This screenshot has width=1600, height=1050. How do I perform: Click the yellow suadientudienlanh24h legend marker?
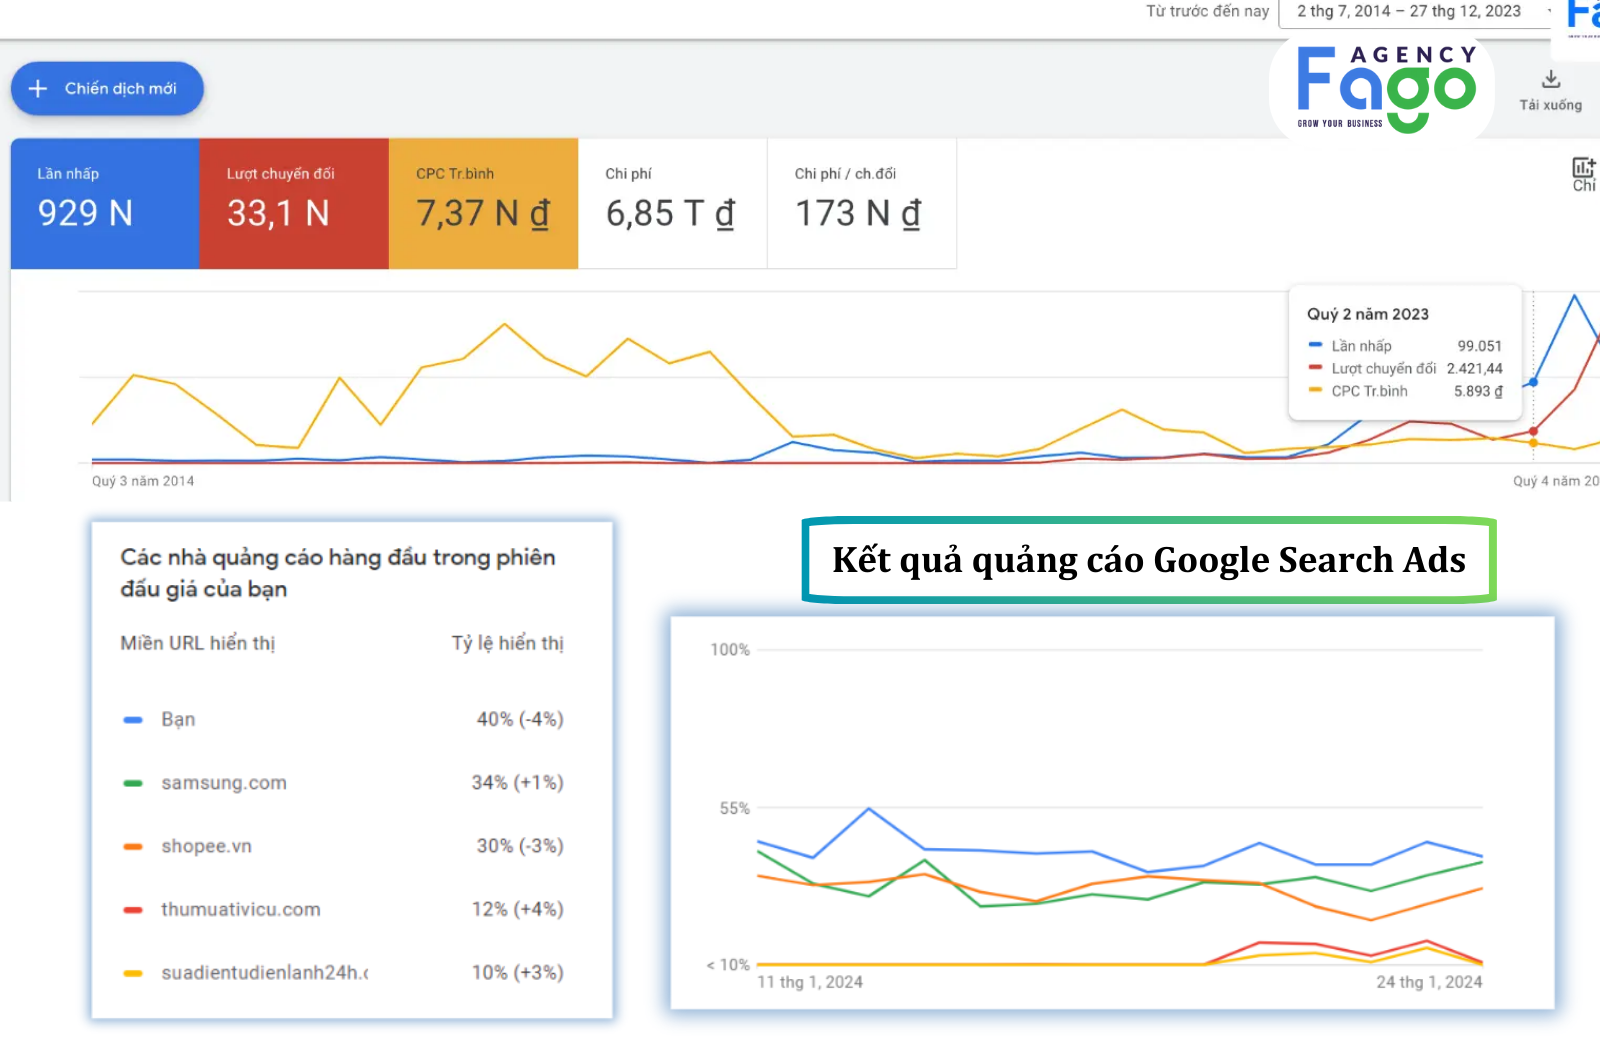click(x=133, y=973)
